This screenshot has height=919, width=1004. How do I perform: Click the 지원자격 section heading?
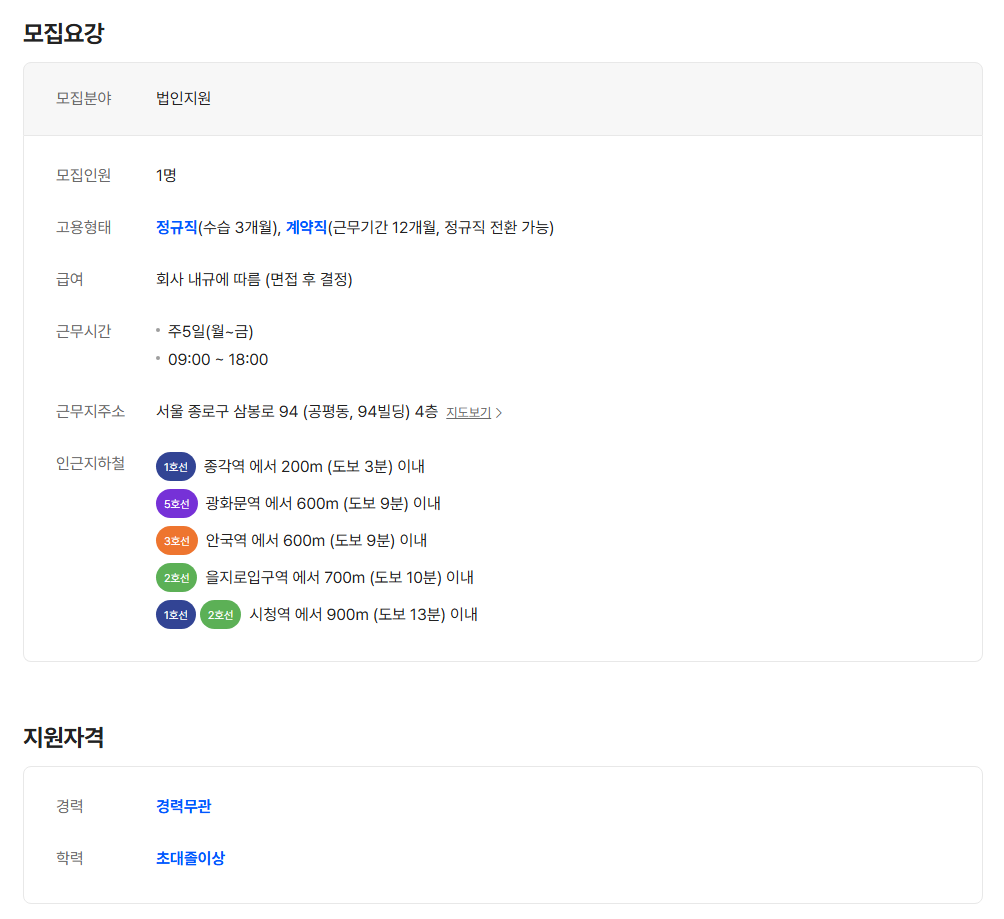[64, 737]
